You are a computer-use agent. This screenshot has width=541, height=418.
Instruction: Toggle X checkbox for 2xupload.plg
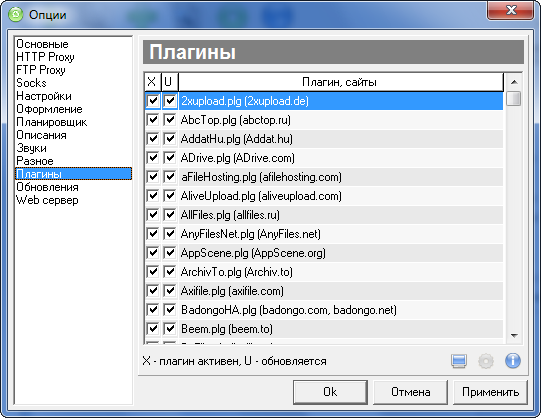click(153, 101)
